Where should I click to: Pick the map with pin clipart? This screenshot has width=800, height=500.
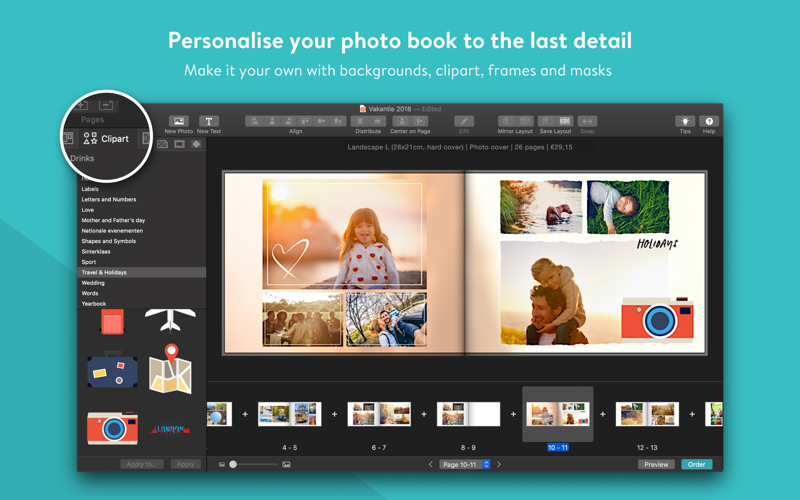pos(170,368)
